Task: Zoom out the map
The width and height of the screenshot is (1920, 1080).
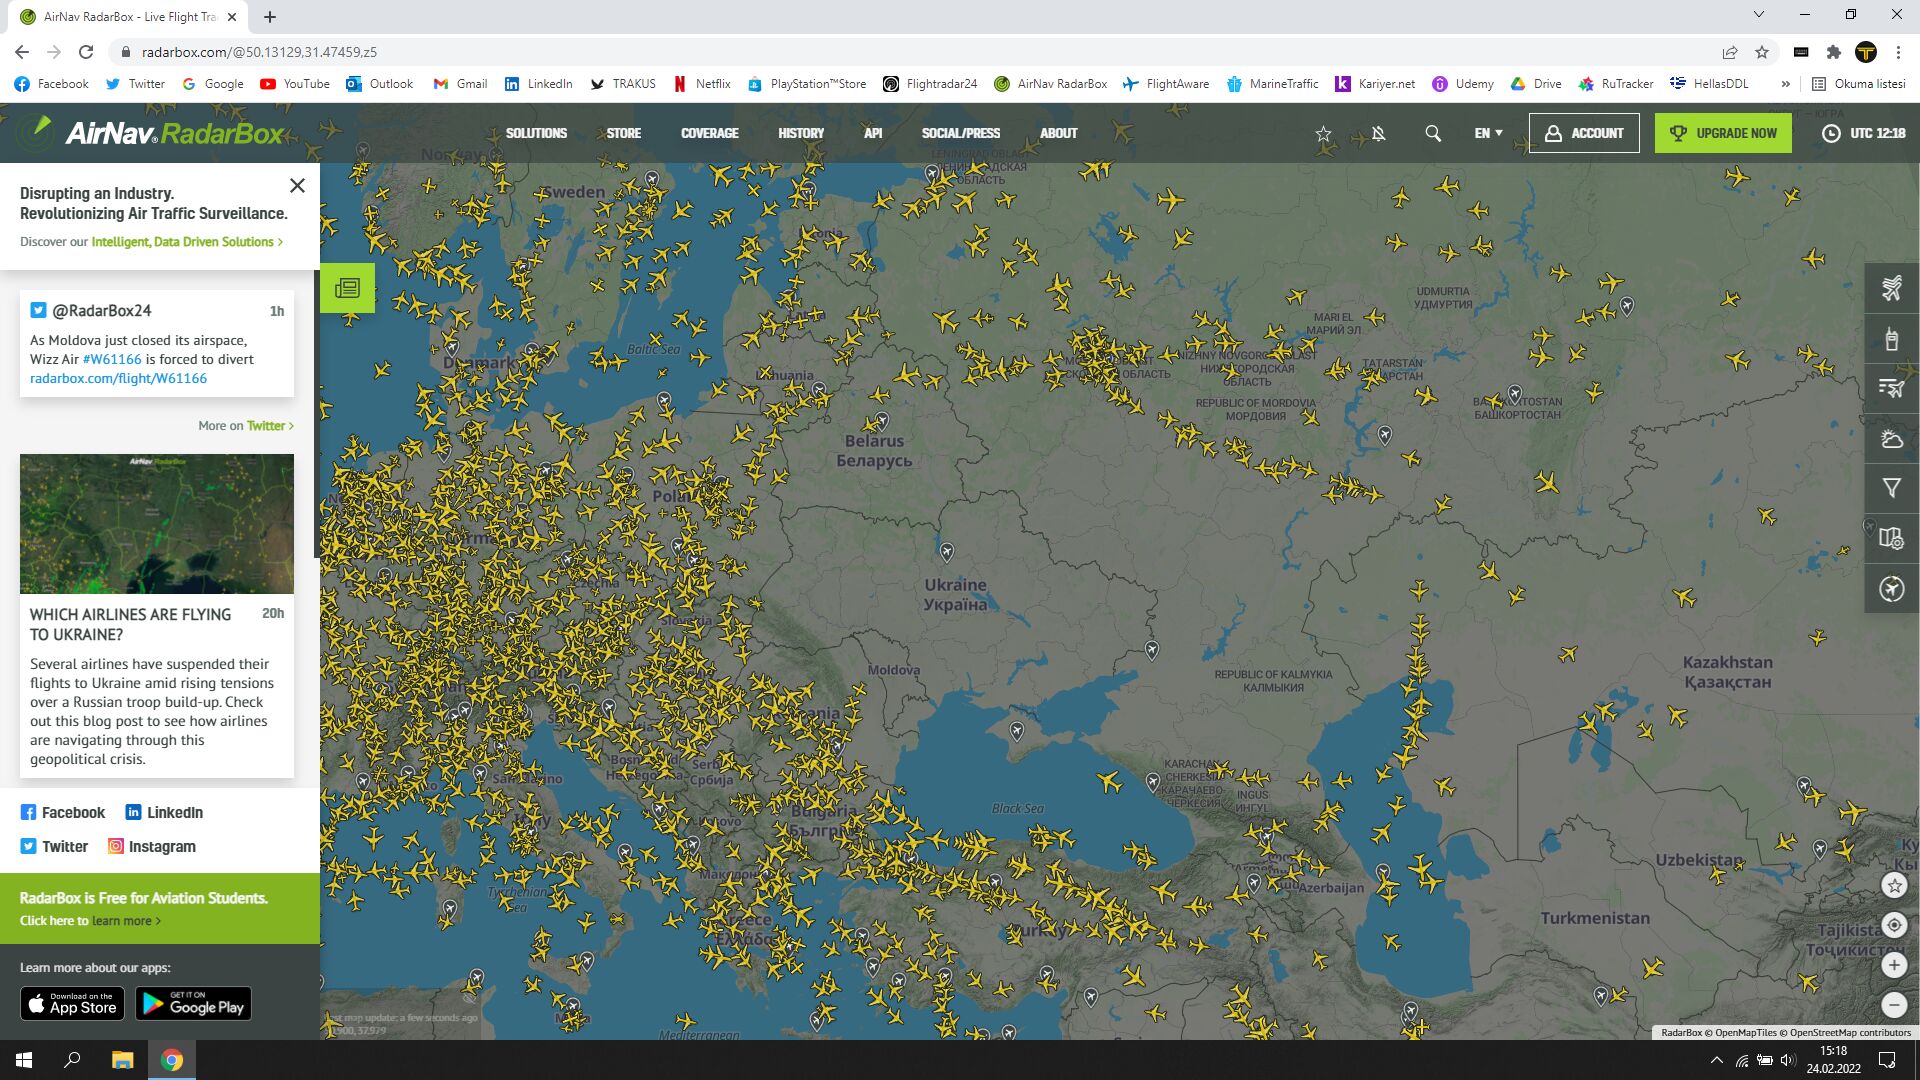Action: pyautogui.click(x=1894, y=1005)
